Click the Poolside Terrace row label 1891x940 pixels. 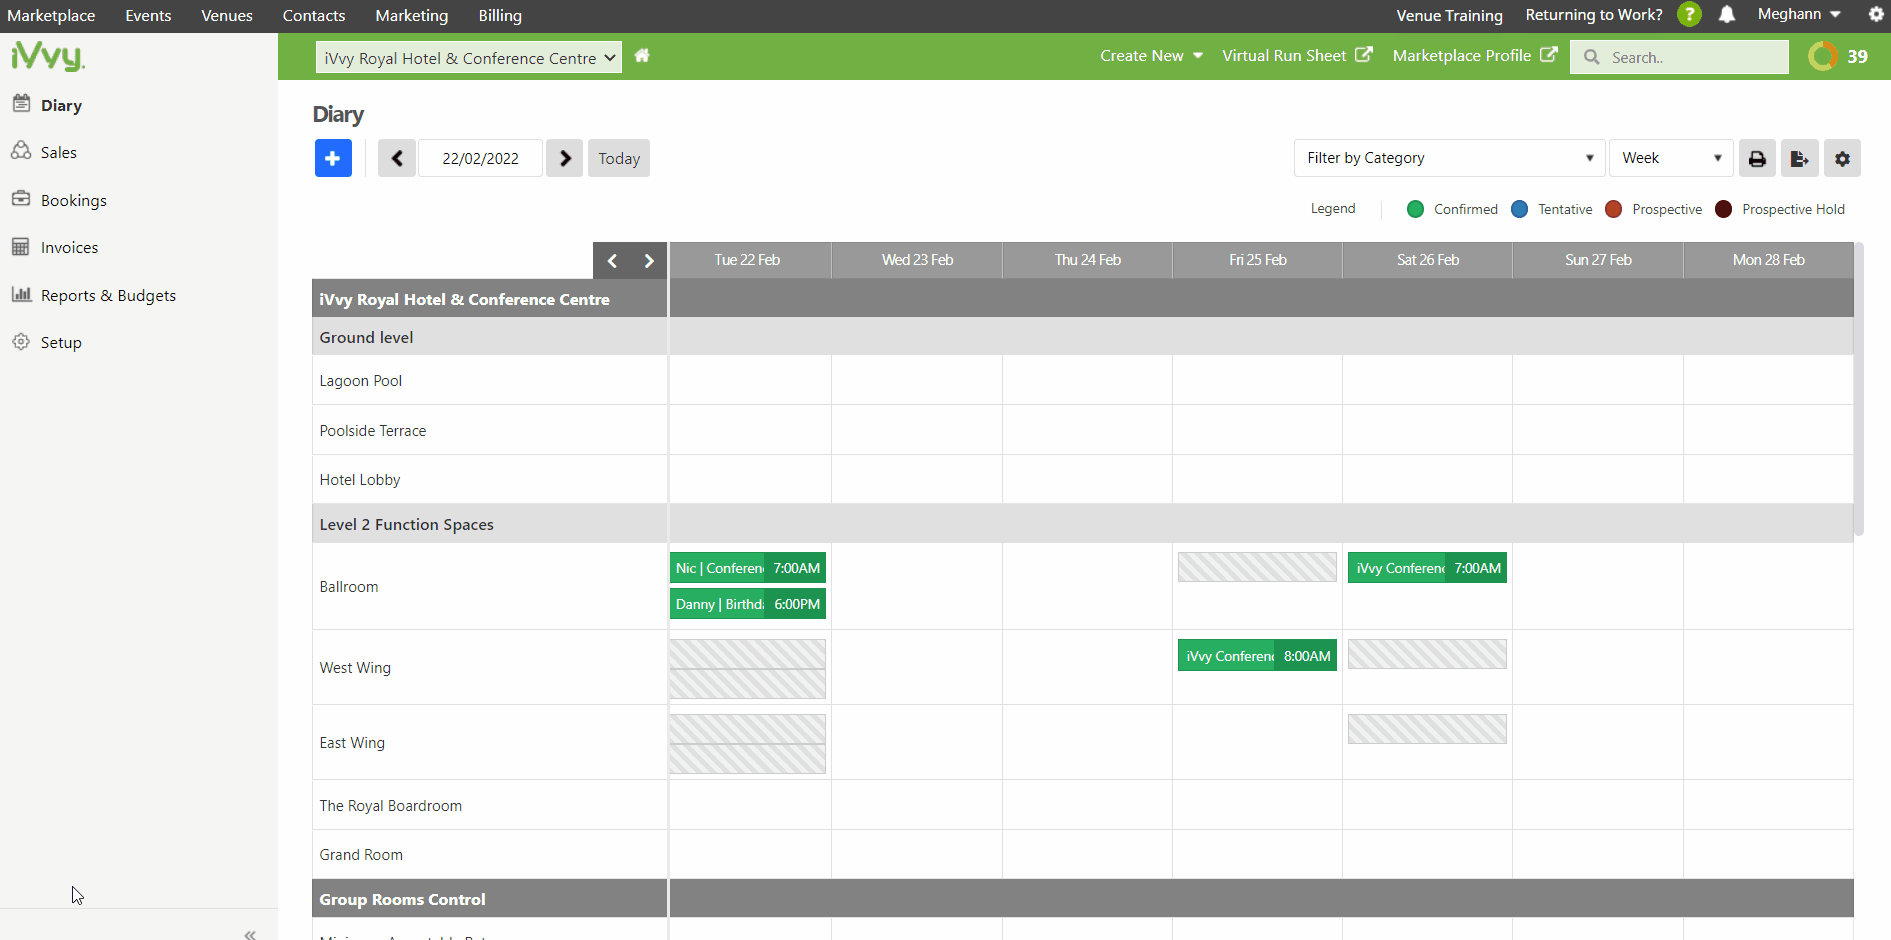373,431
